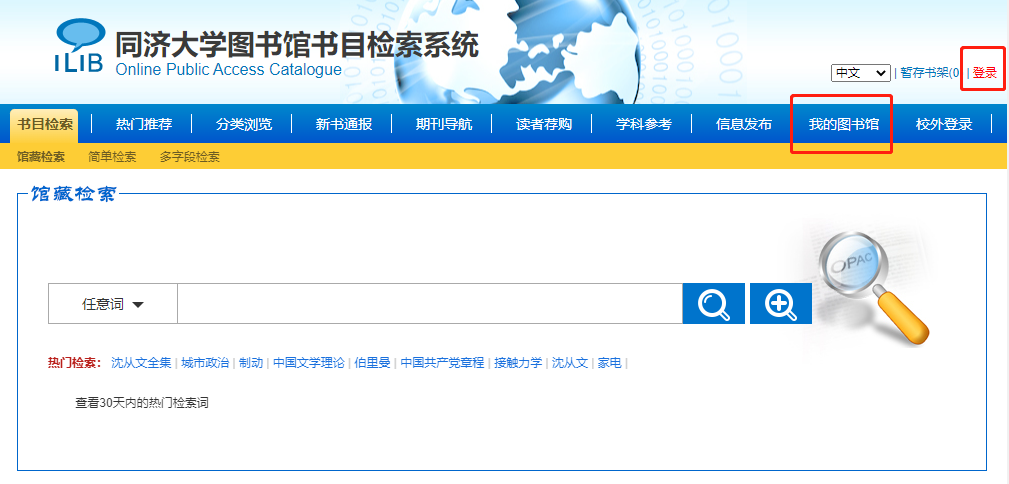Image resolution: width=1009 pixels, height=484 pixels.
Task: Click the ILIB speech bubble logo
Action: [79, 45]
